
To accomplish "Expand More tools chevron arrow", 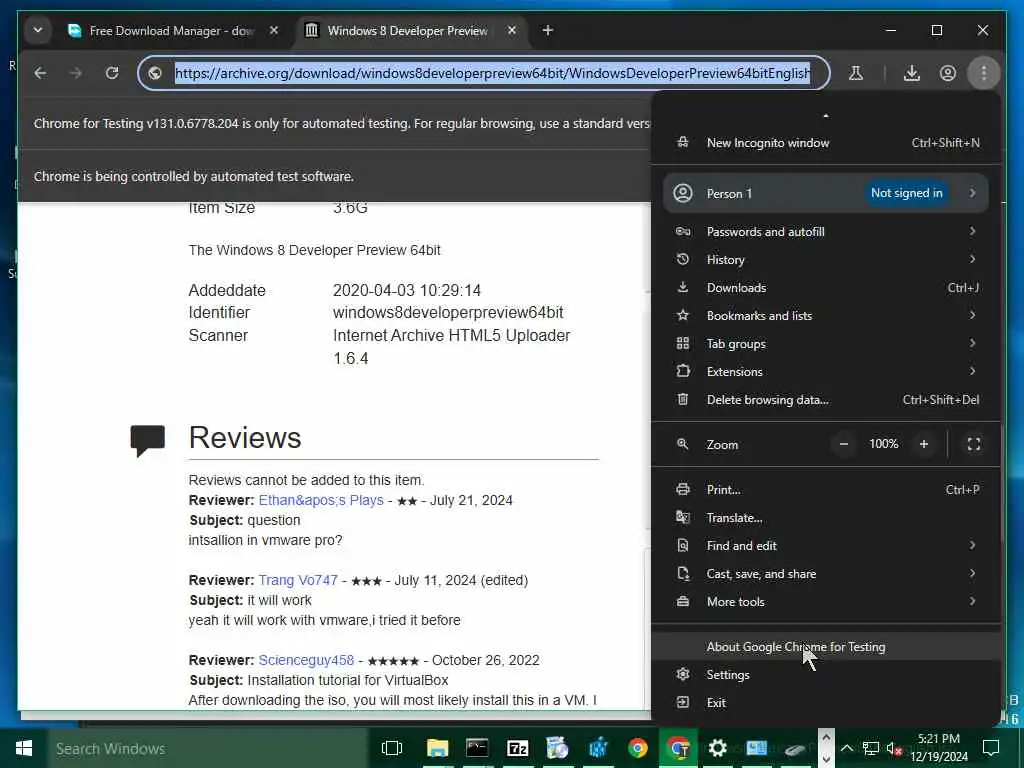I will click(972, 601).
